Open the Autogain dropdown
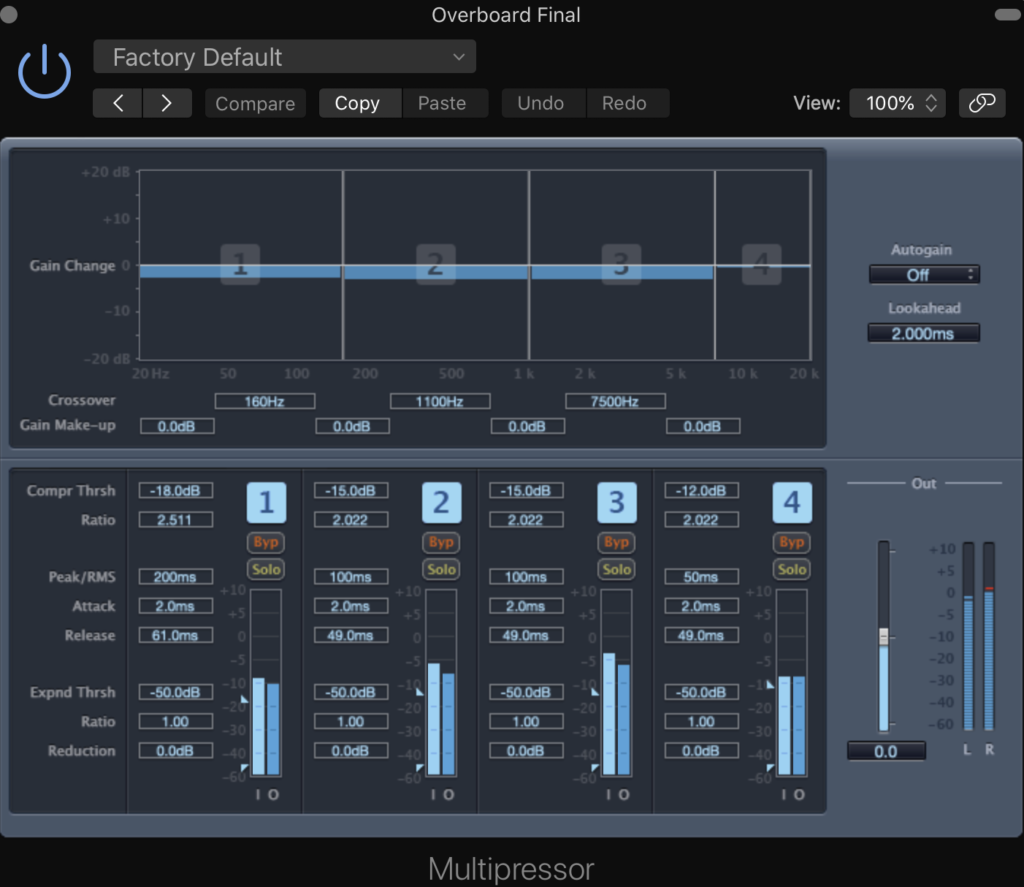Viewport: 1024px width, 887px height. [923, 274]
